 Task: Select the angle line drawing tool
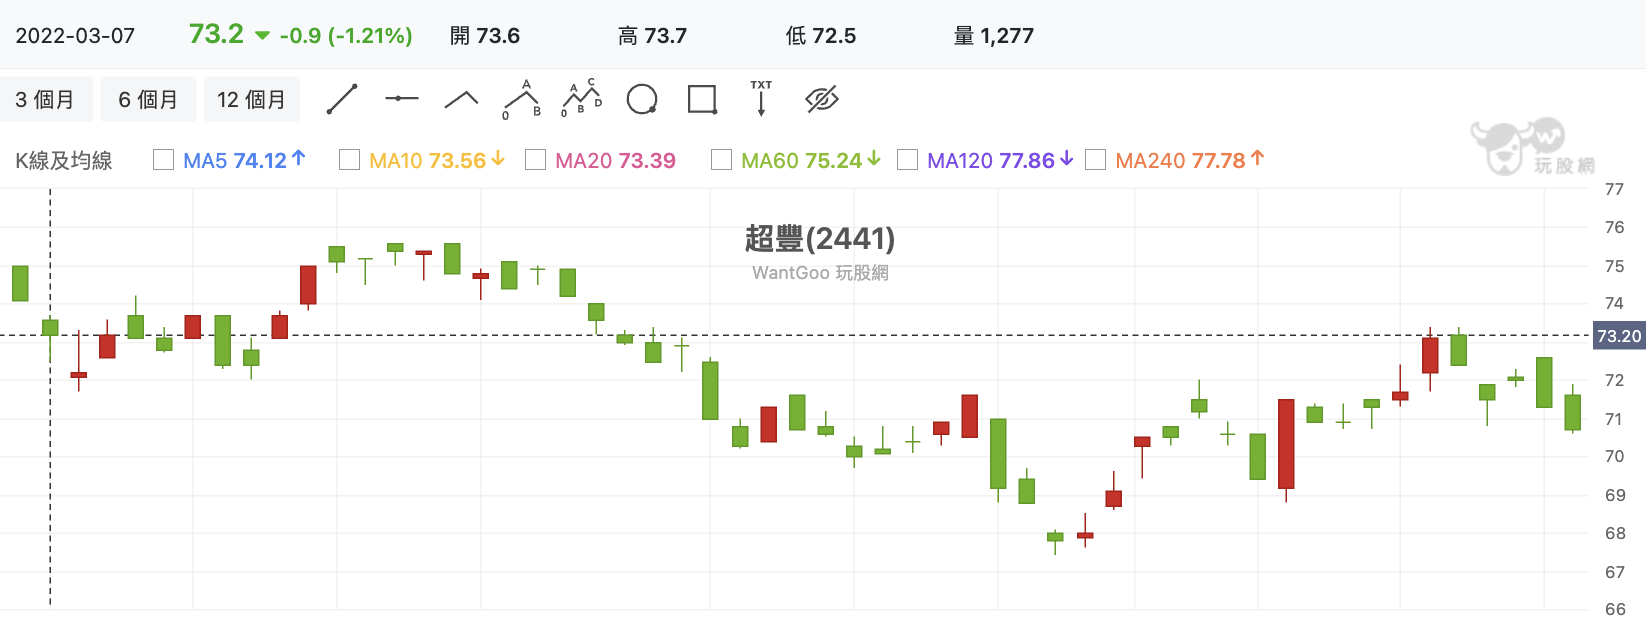461,99
